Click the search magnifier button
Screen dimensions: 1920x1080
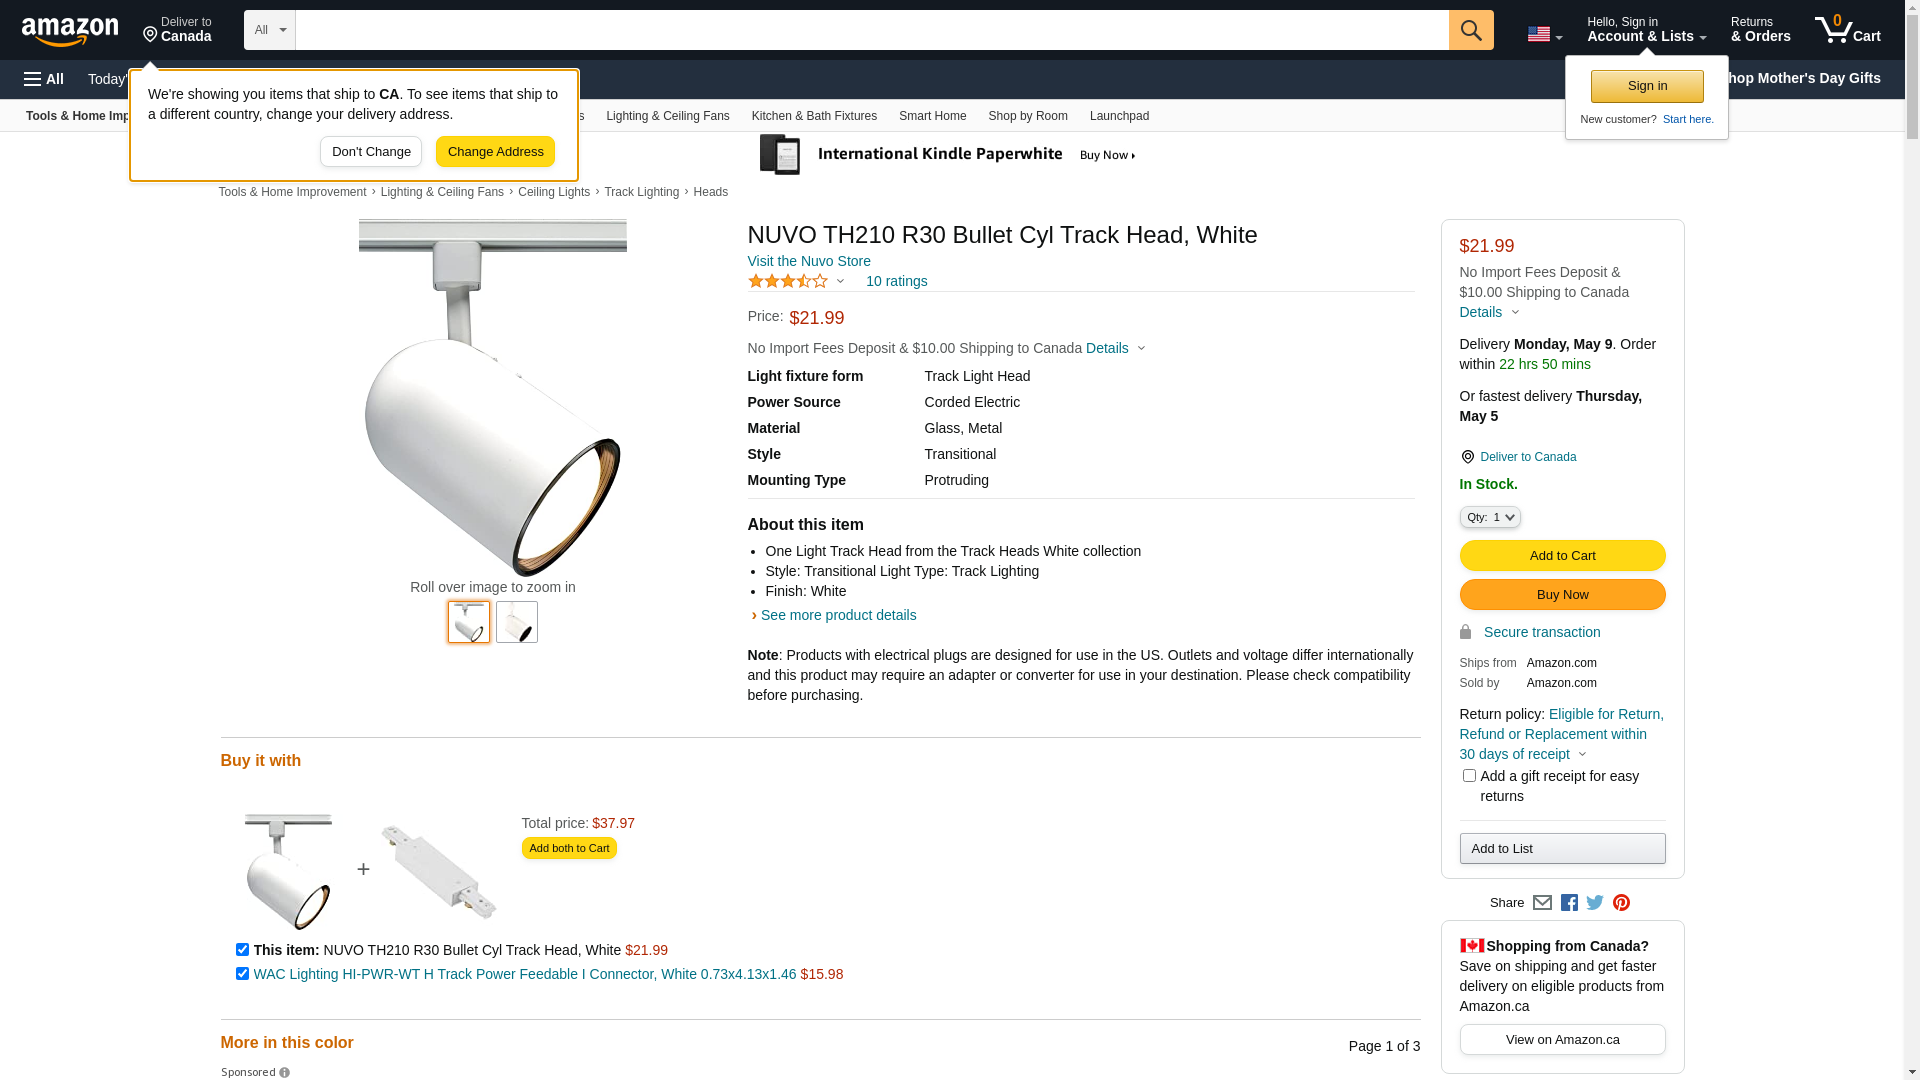pyautogui.click(x=1470, y=30)
